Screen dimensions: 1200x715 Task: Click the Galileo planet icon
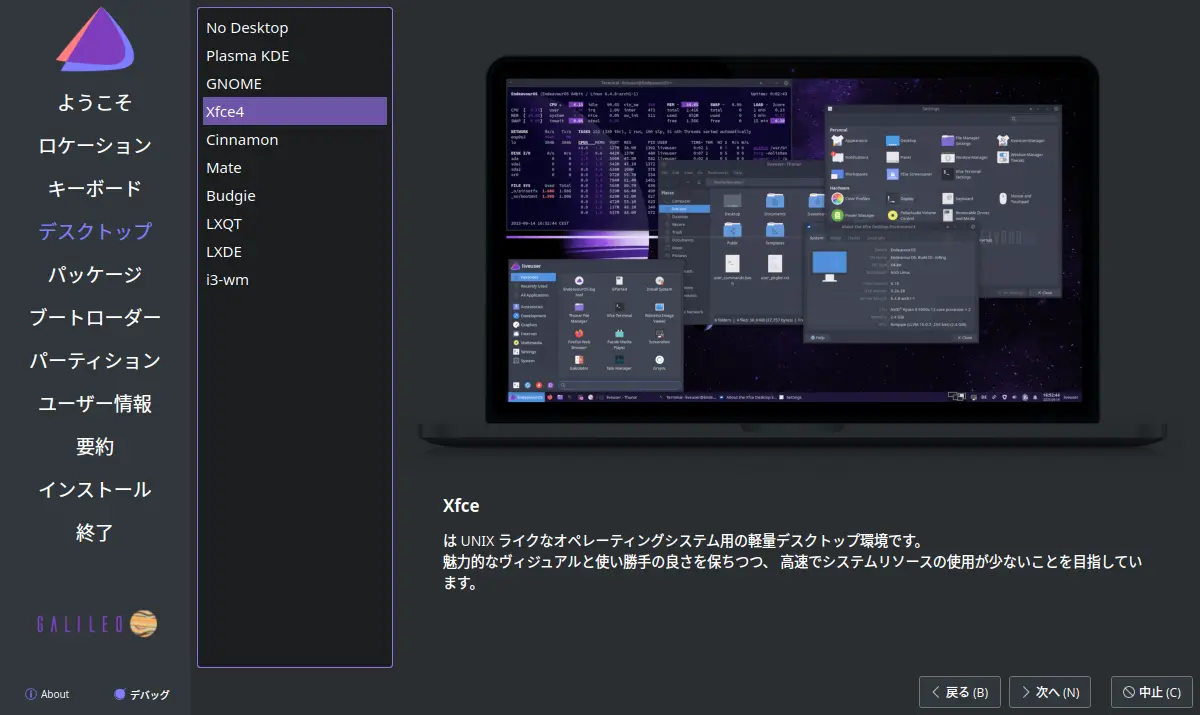(x=143, y=624)
